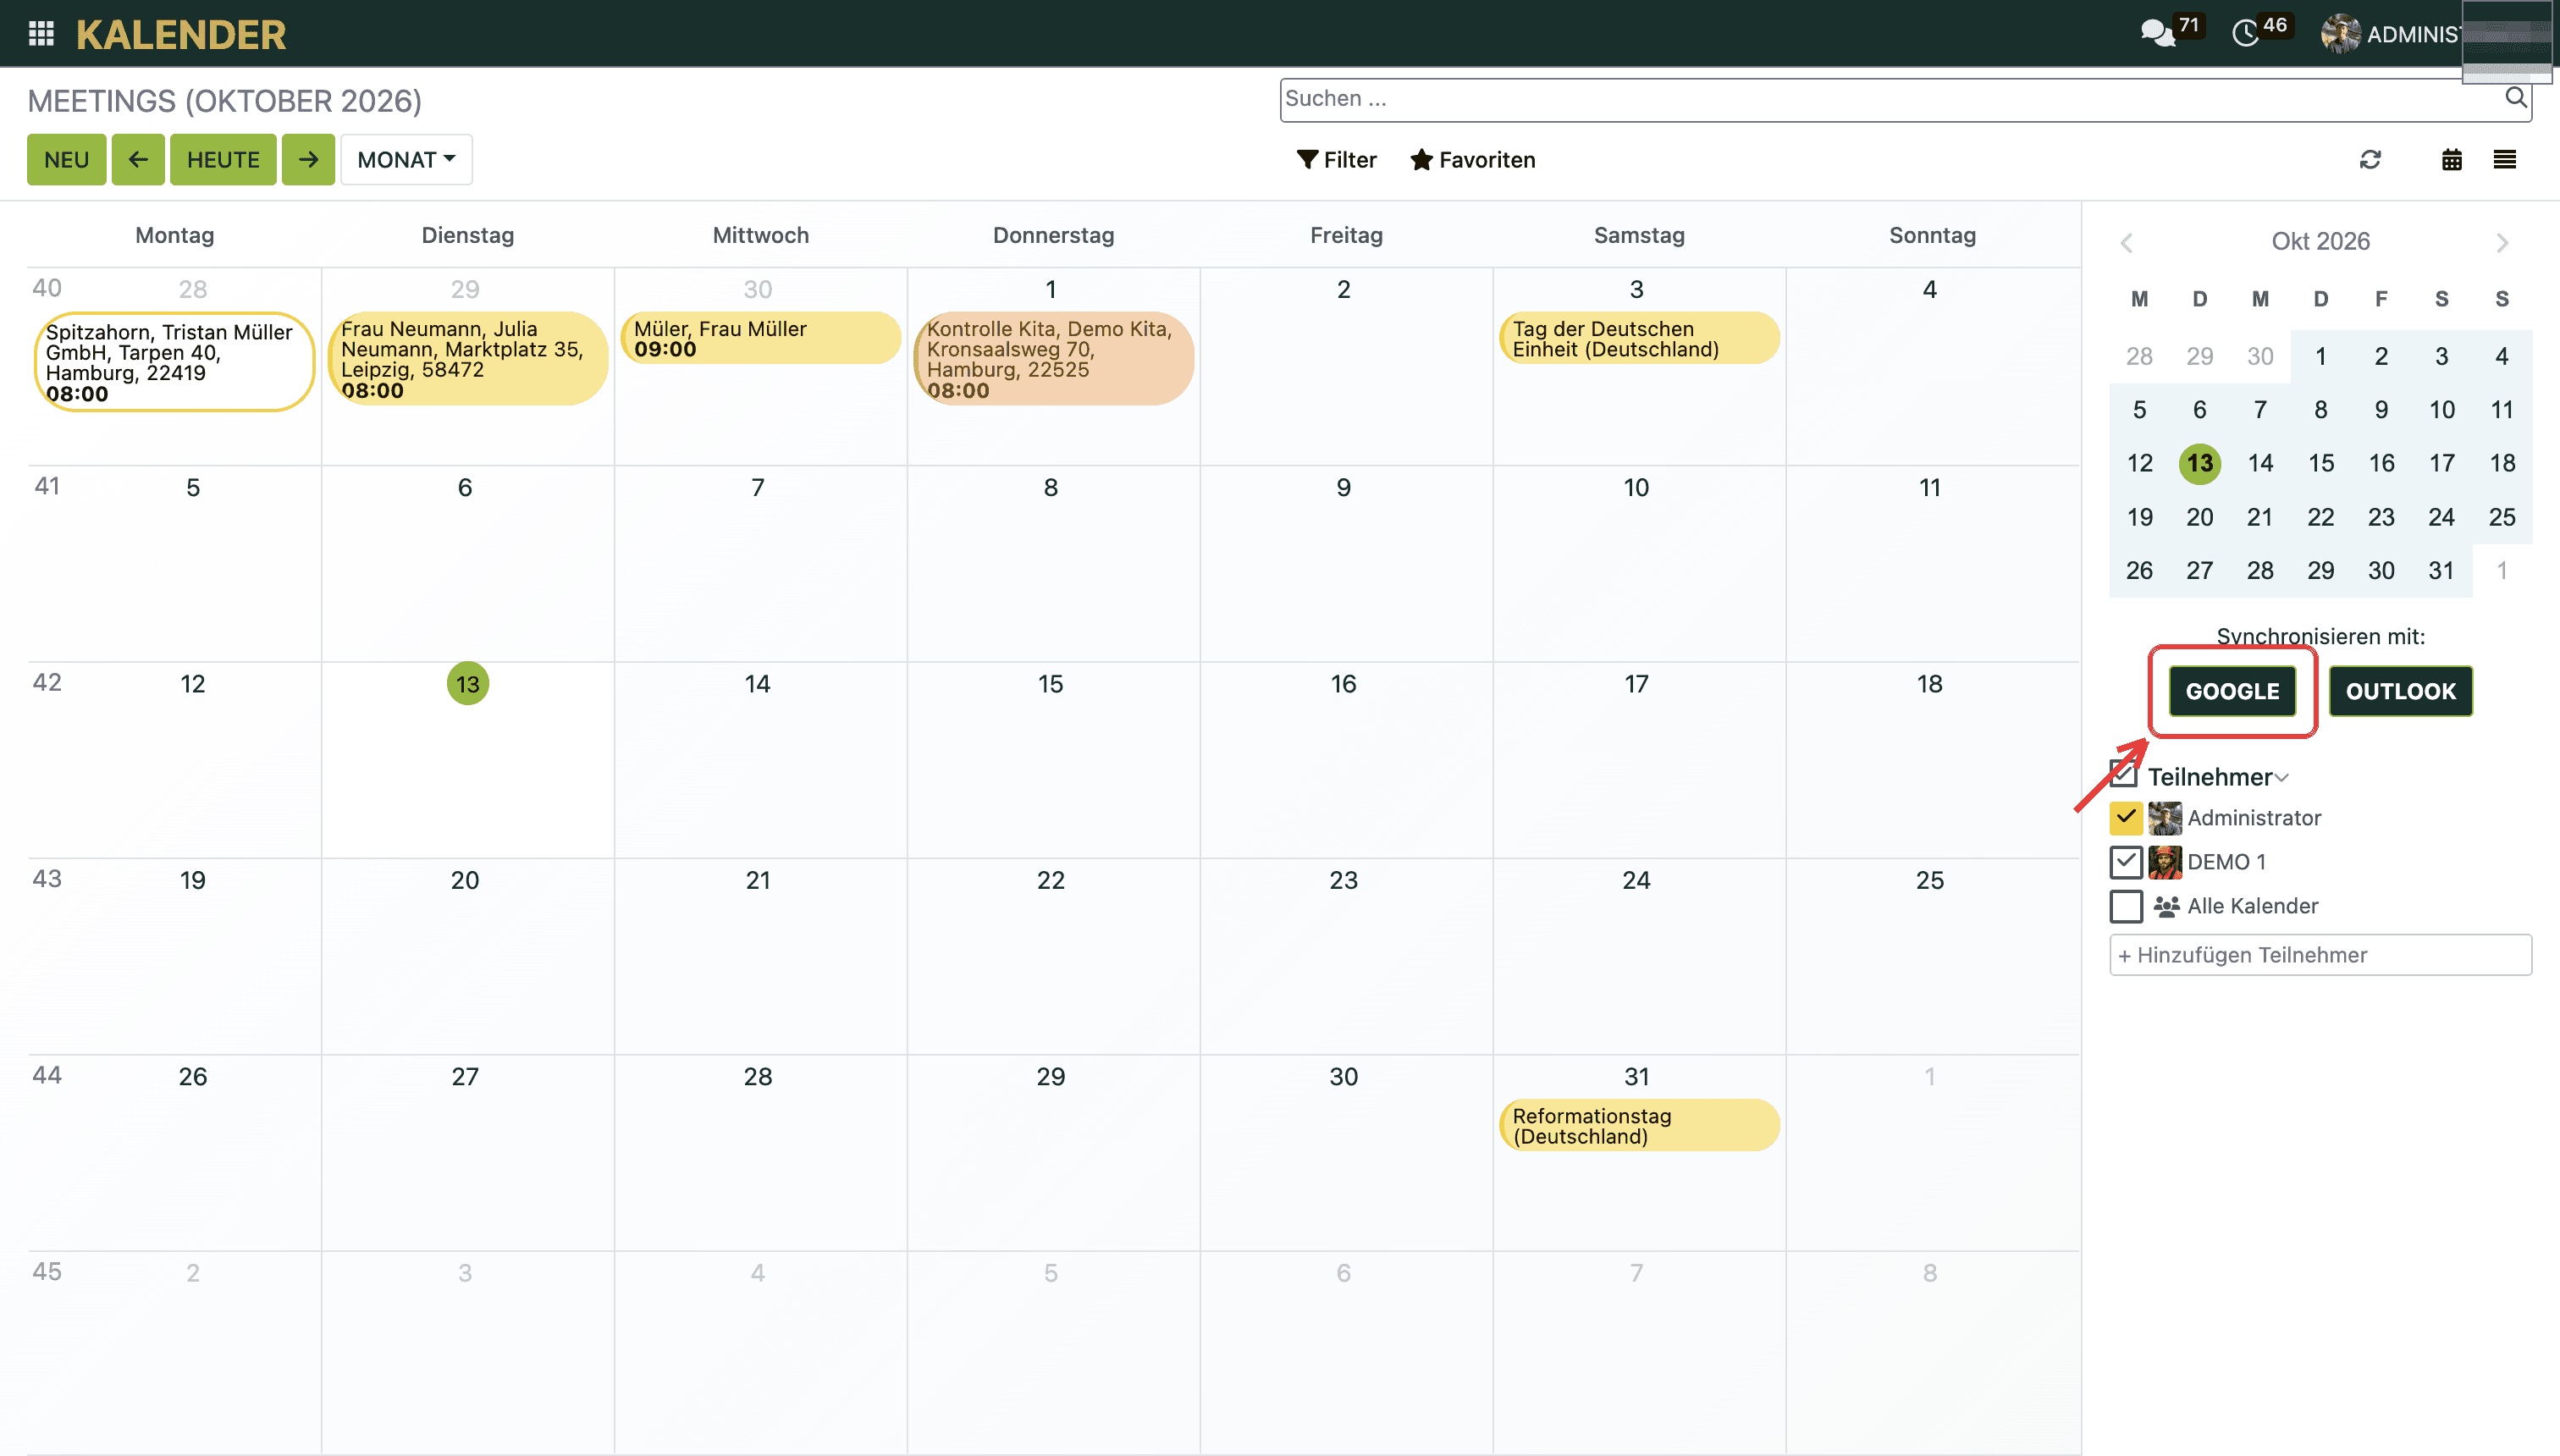Open the Müler, Frau Müller 09:00 event
Viewport: 2560px width, 1456px height.
(760, 338)
